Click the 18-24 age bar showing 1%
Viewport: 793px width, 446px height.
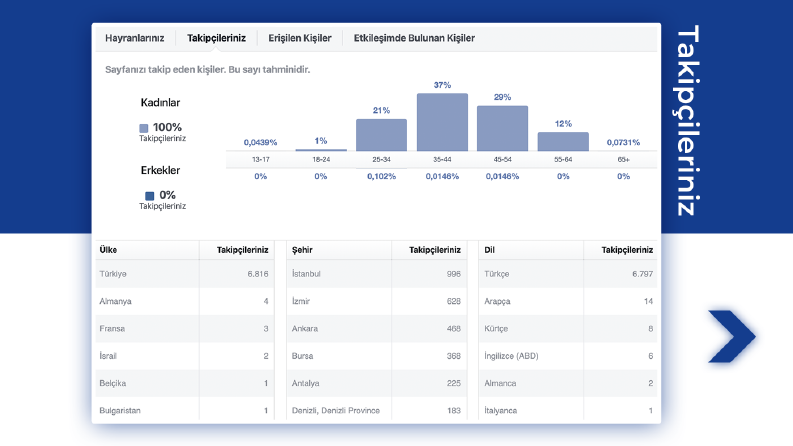click(x=321, y=150)
